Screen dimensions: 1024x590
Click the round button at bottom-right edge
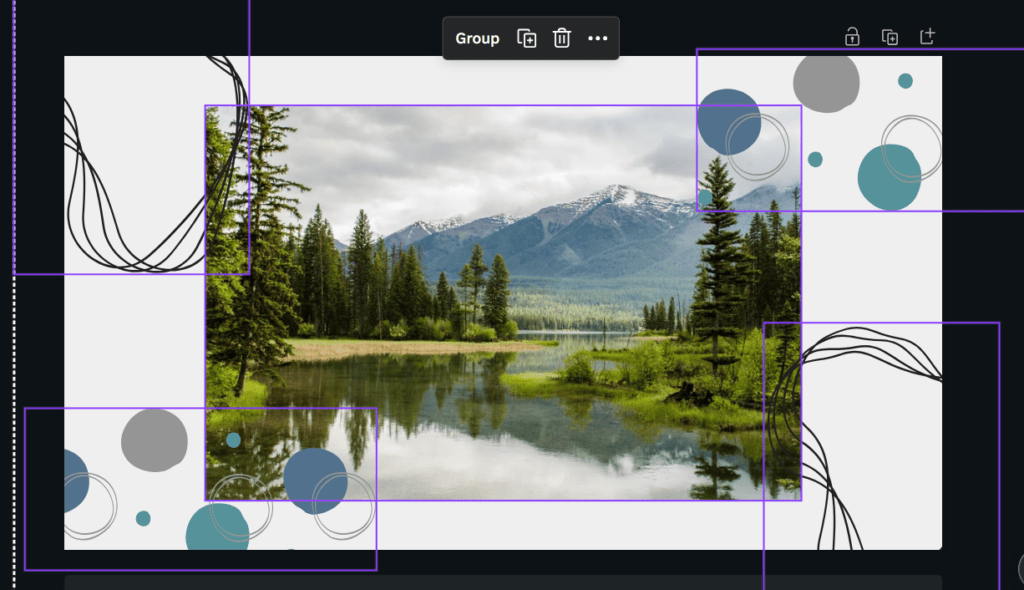[1018, 569]
